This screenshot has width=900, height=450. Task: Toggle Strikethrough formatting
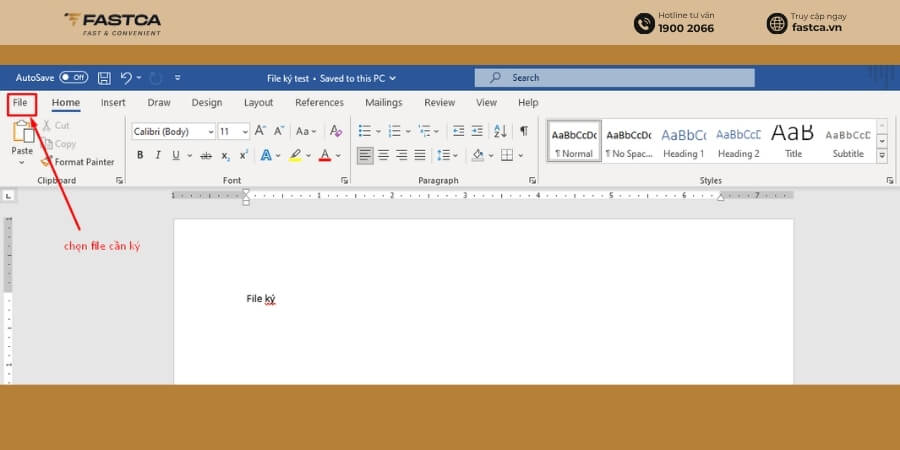pyautogui.click(x=205, y=155)
